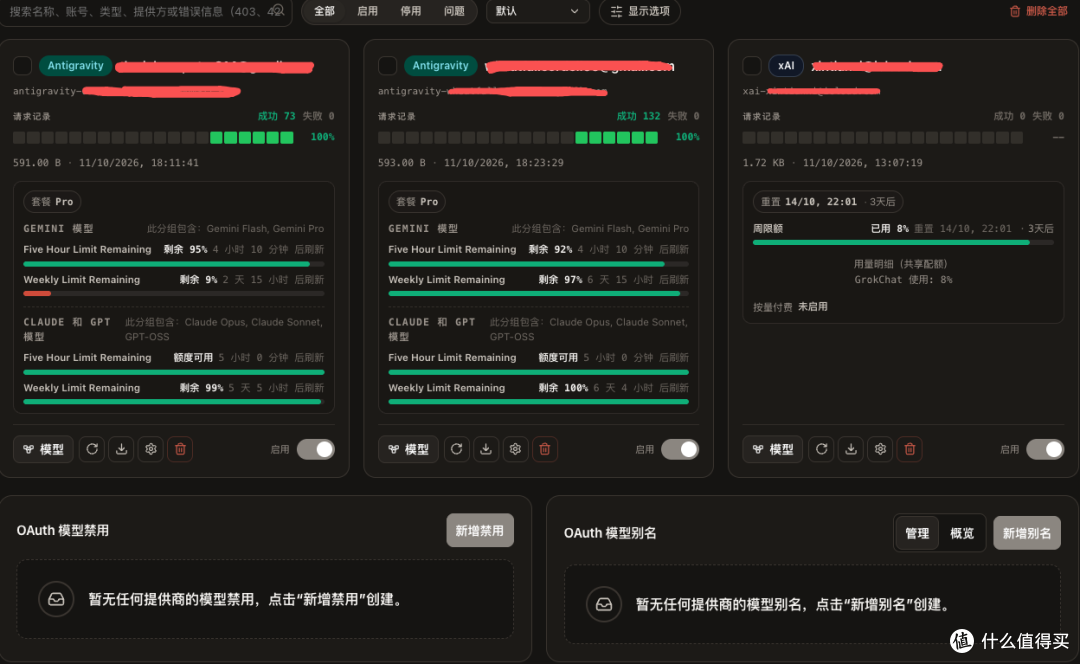Click timestamp 11/10/2026, 18:23:29
Image resolution: width=1080 pixels, height=664 pixels.
(503, 163)
